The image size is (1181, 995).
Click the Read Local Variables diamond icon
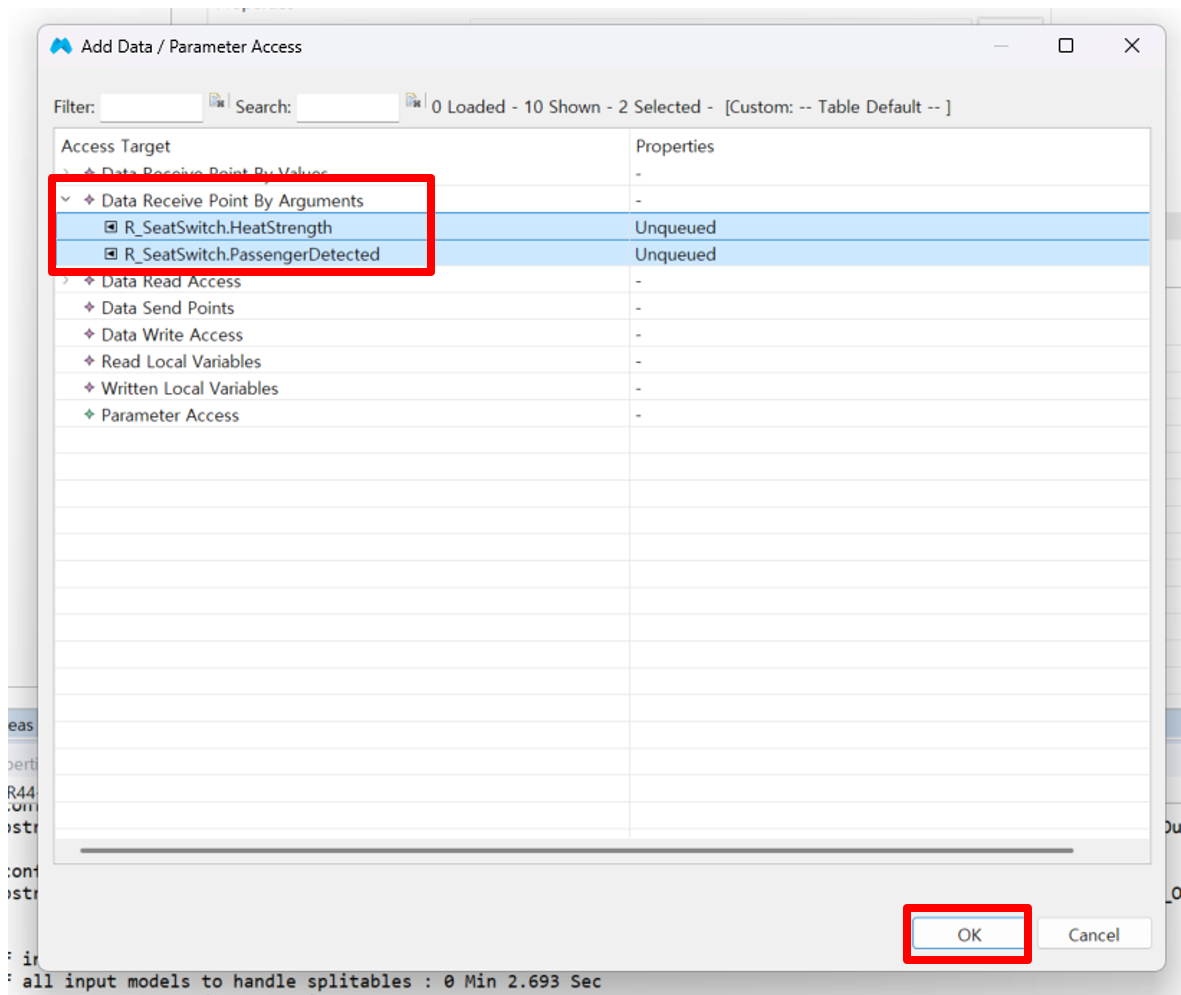tap(90, 362)
